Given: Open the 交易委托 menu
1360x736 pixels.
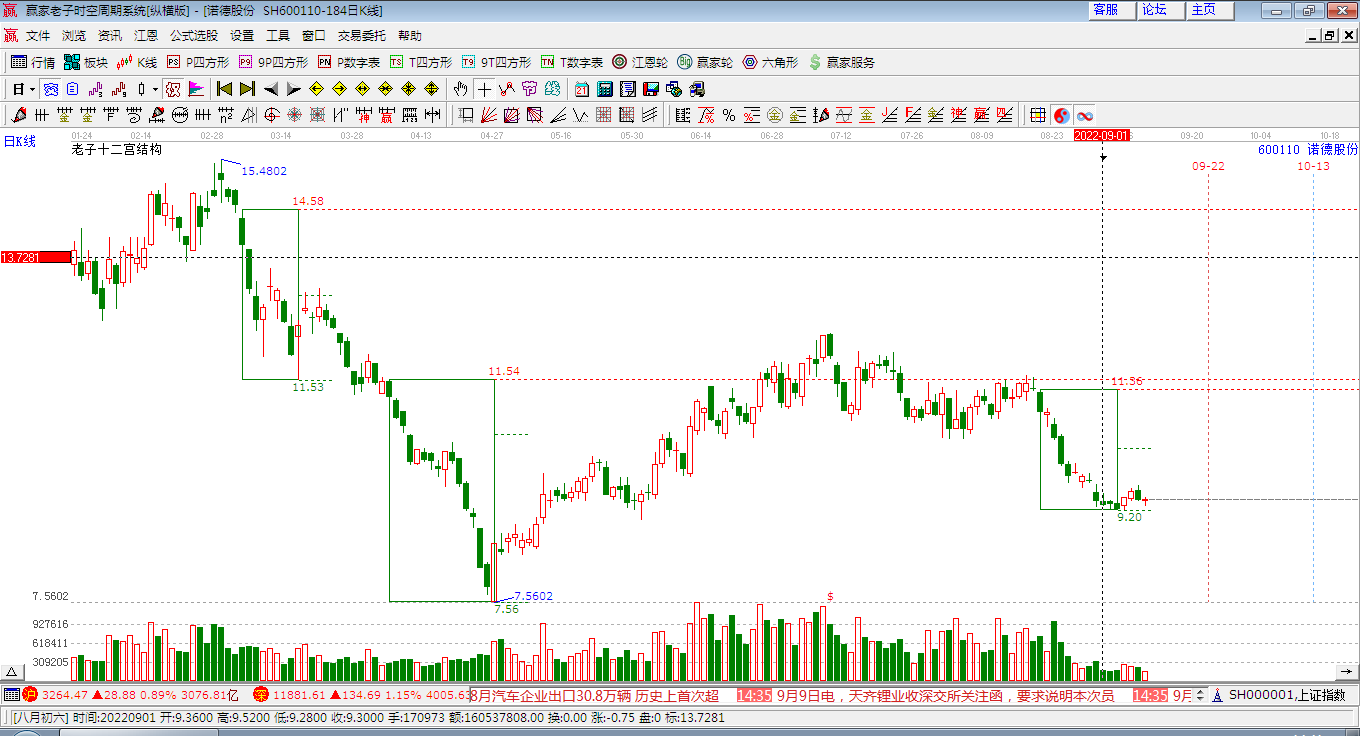Looking at the screenshot, I should point(361,35).
